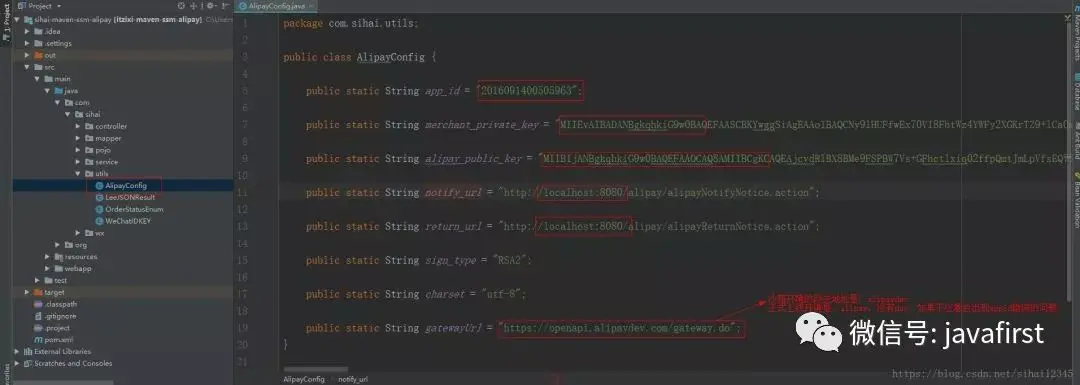Click the orange target folder icon
This screenshot has width=1080, height=385.
[39, 292]
